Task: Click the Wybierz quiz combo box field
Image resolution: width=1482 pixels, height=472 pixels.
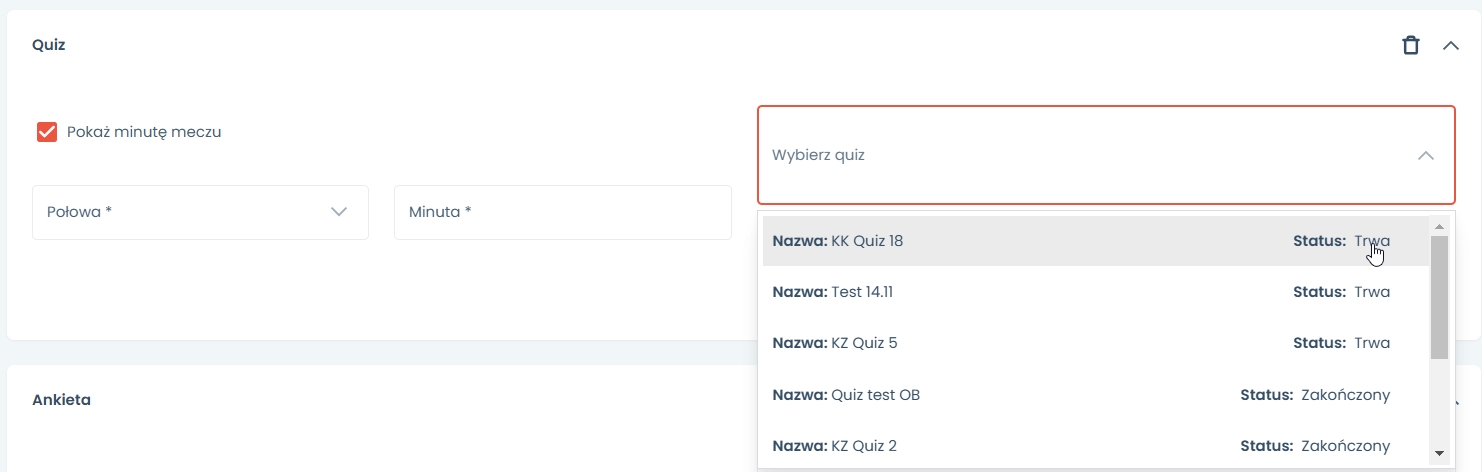Action: click(x=1080, y=155)
